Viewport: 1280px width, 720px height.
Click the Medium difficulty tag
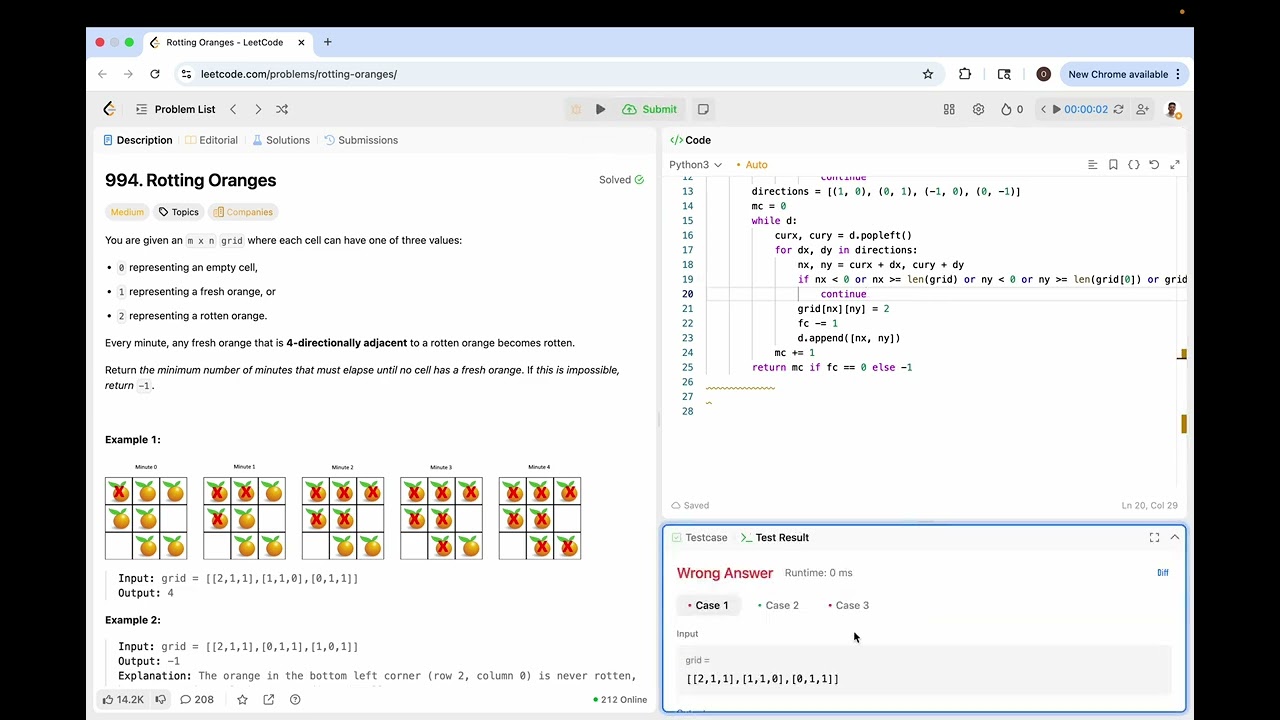pyautogui.click(x=127, y=212)
